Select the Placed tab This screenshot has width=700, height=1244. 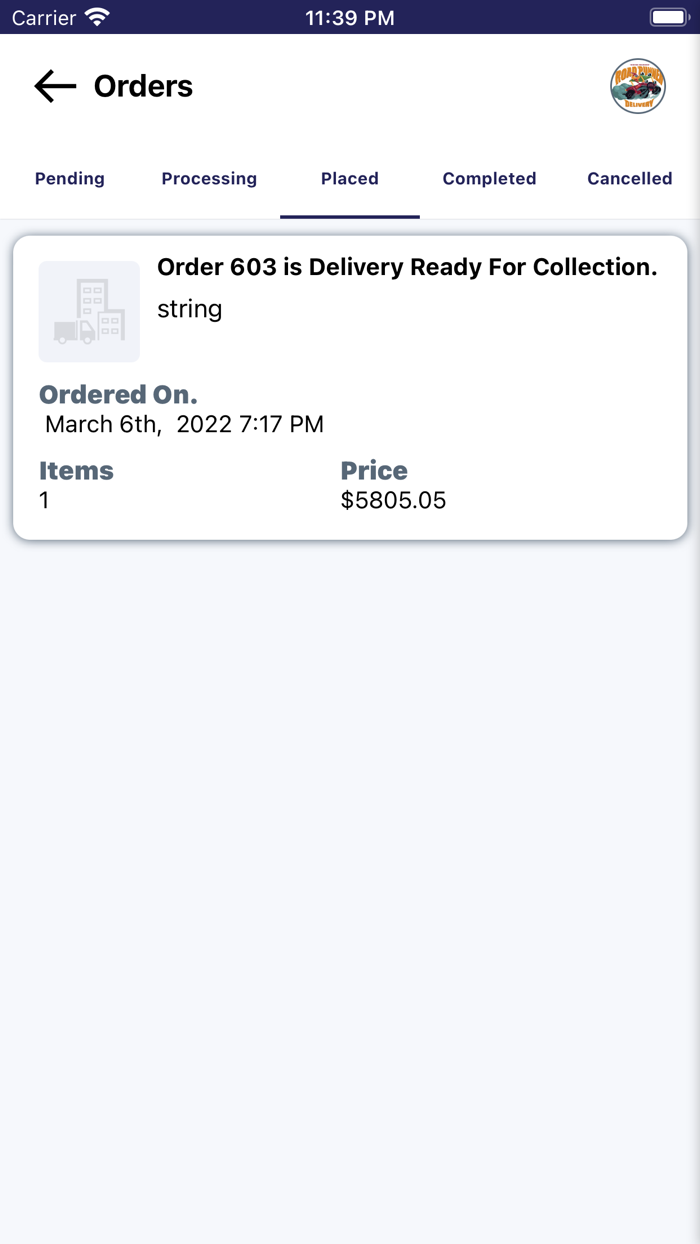350,179
